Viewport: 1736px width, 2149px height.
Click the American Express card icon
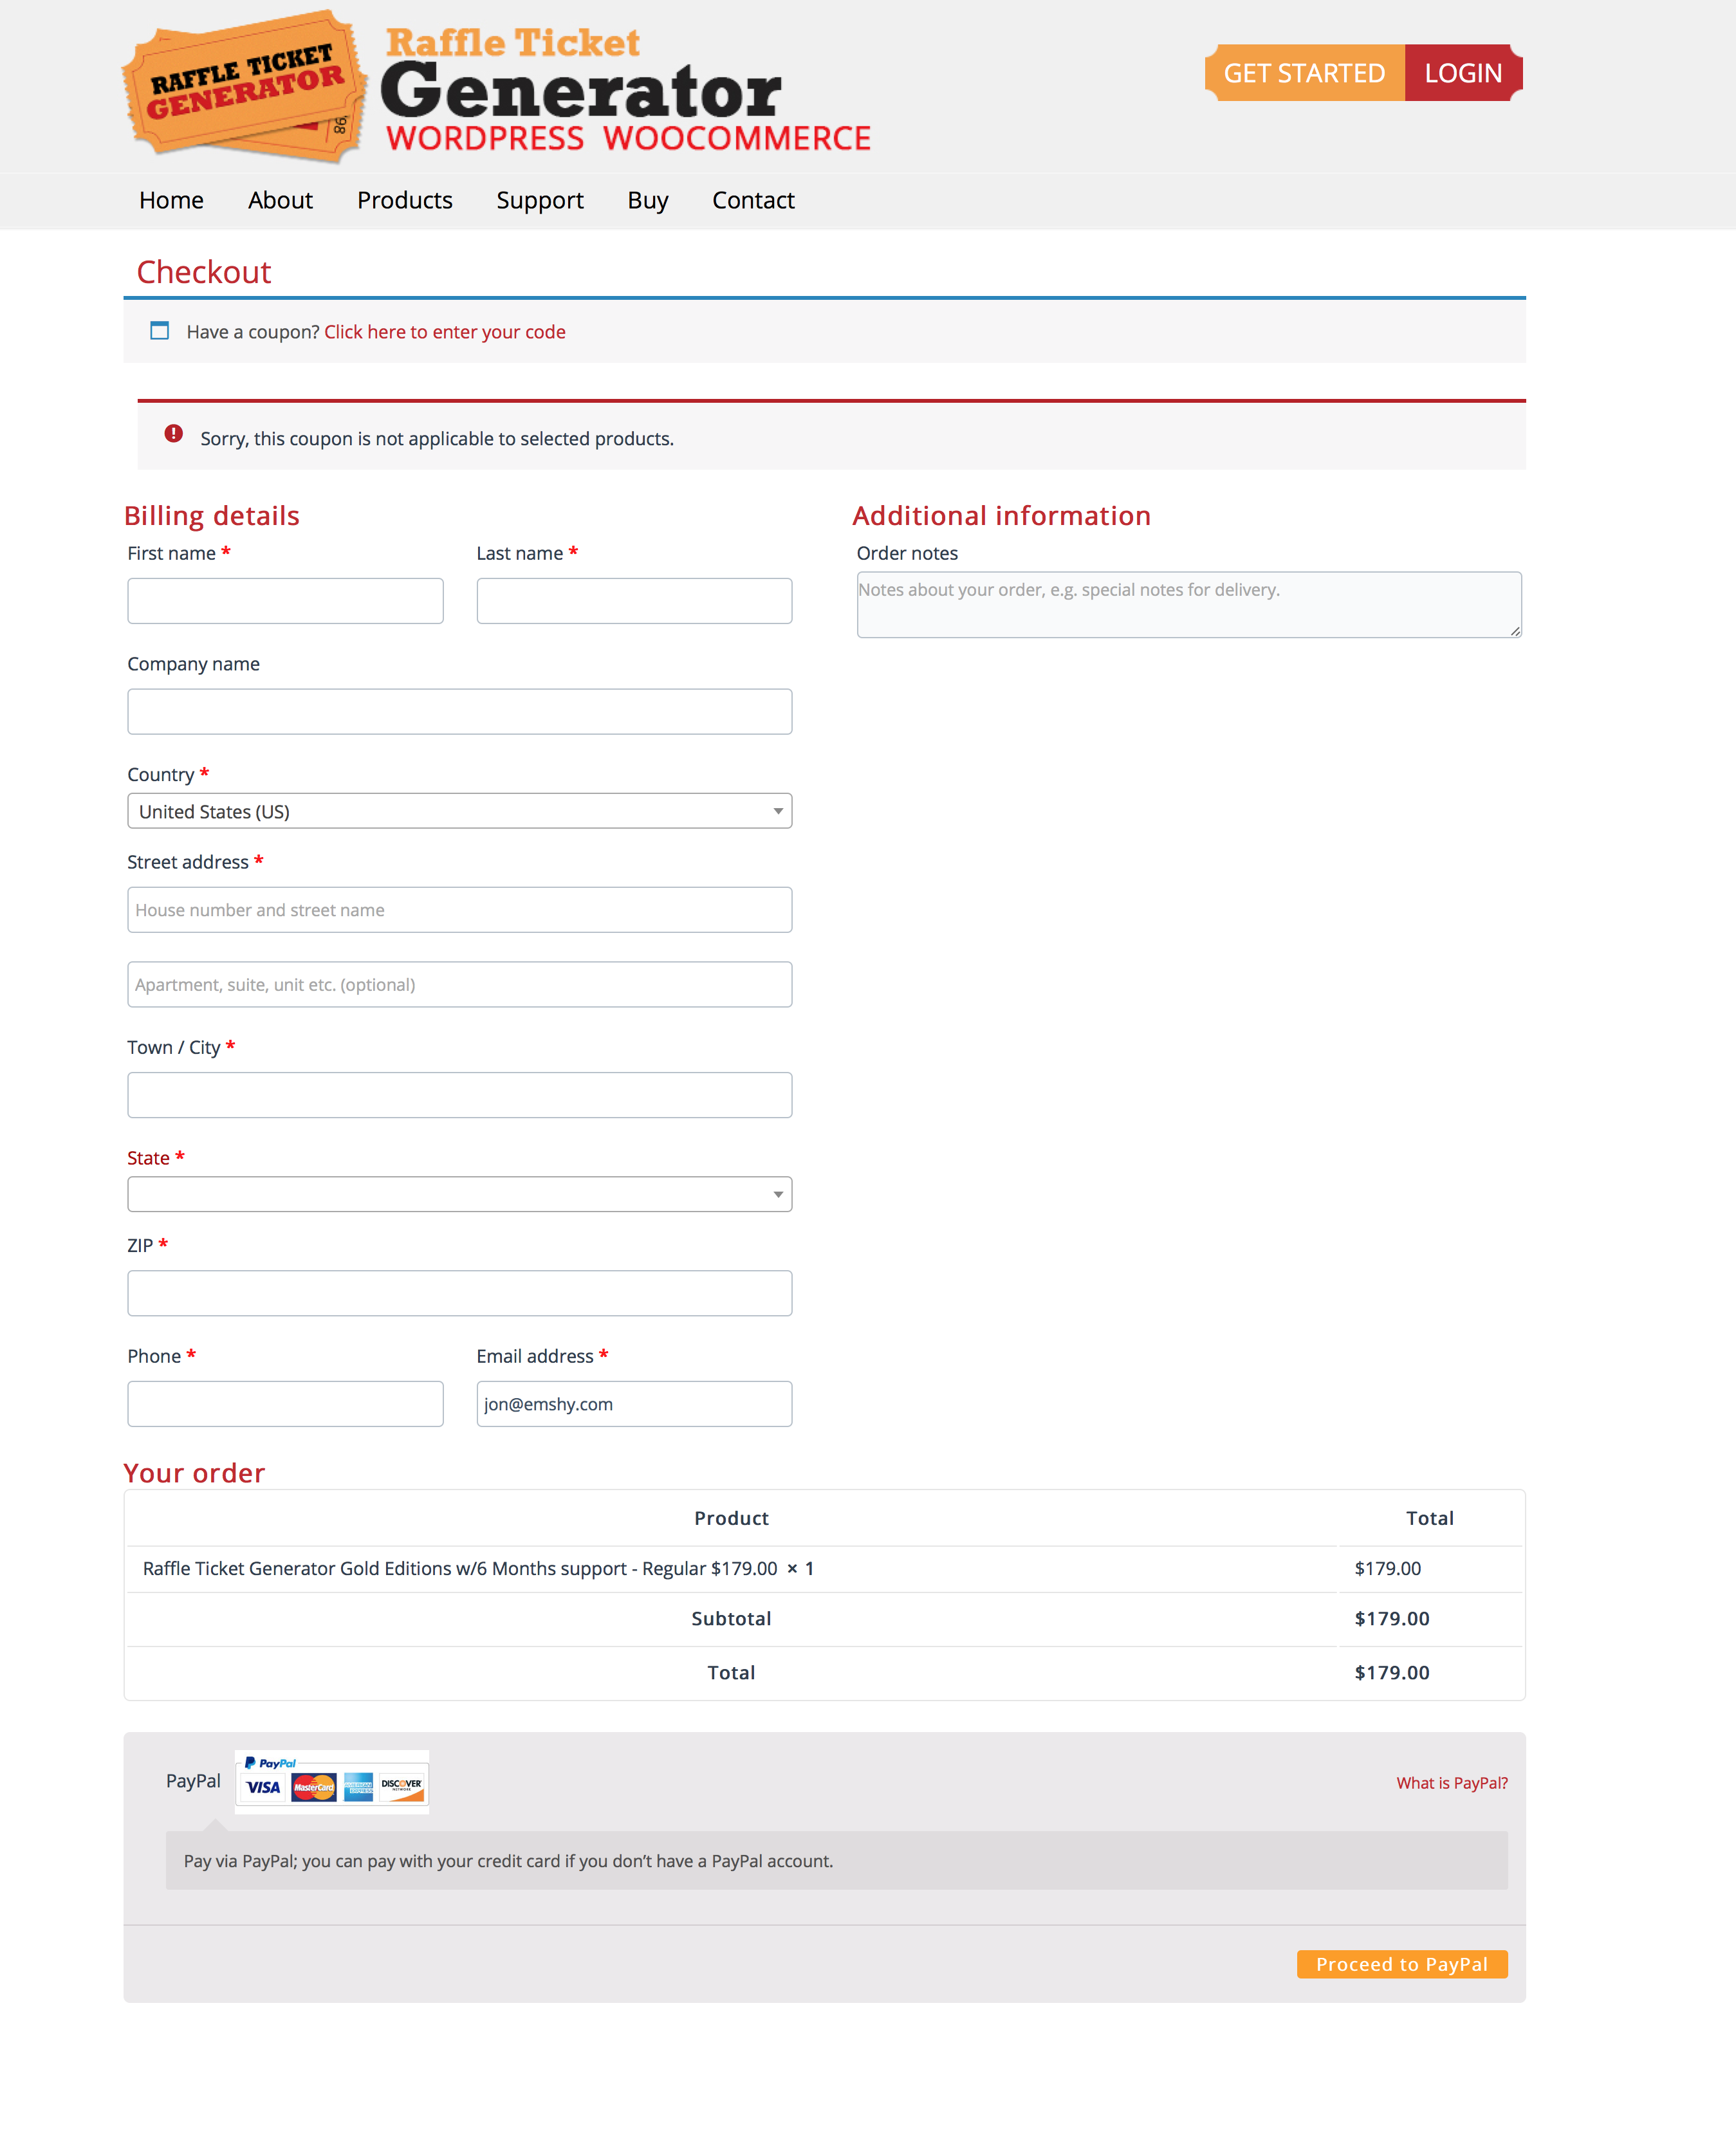pyautogui.click(x=358, y=1787)
